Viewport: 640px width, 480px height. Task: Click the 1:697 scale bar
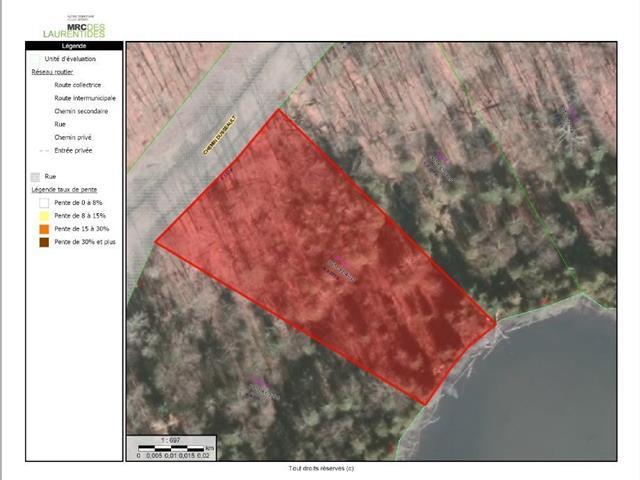[x=170, y=445]
